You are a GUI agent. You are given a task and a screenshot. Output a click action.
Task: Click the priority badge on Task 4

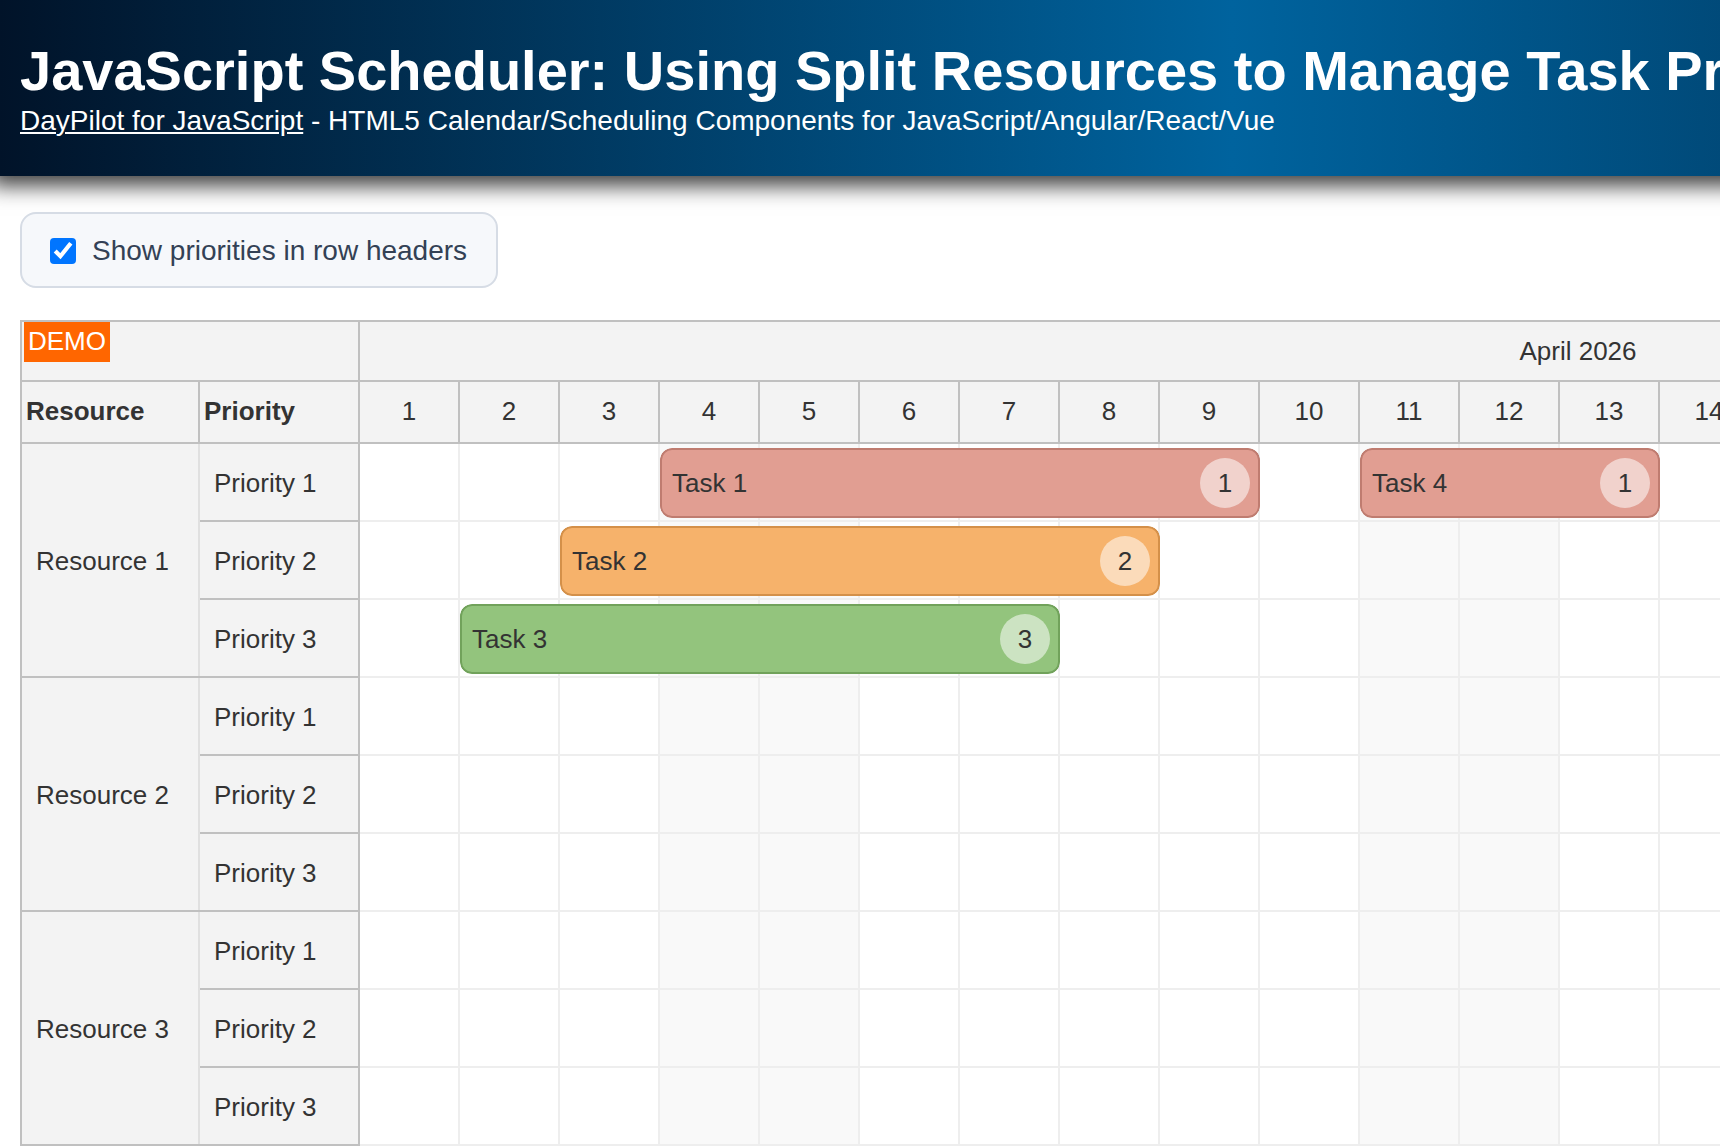1624,483
